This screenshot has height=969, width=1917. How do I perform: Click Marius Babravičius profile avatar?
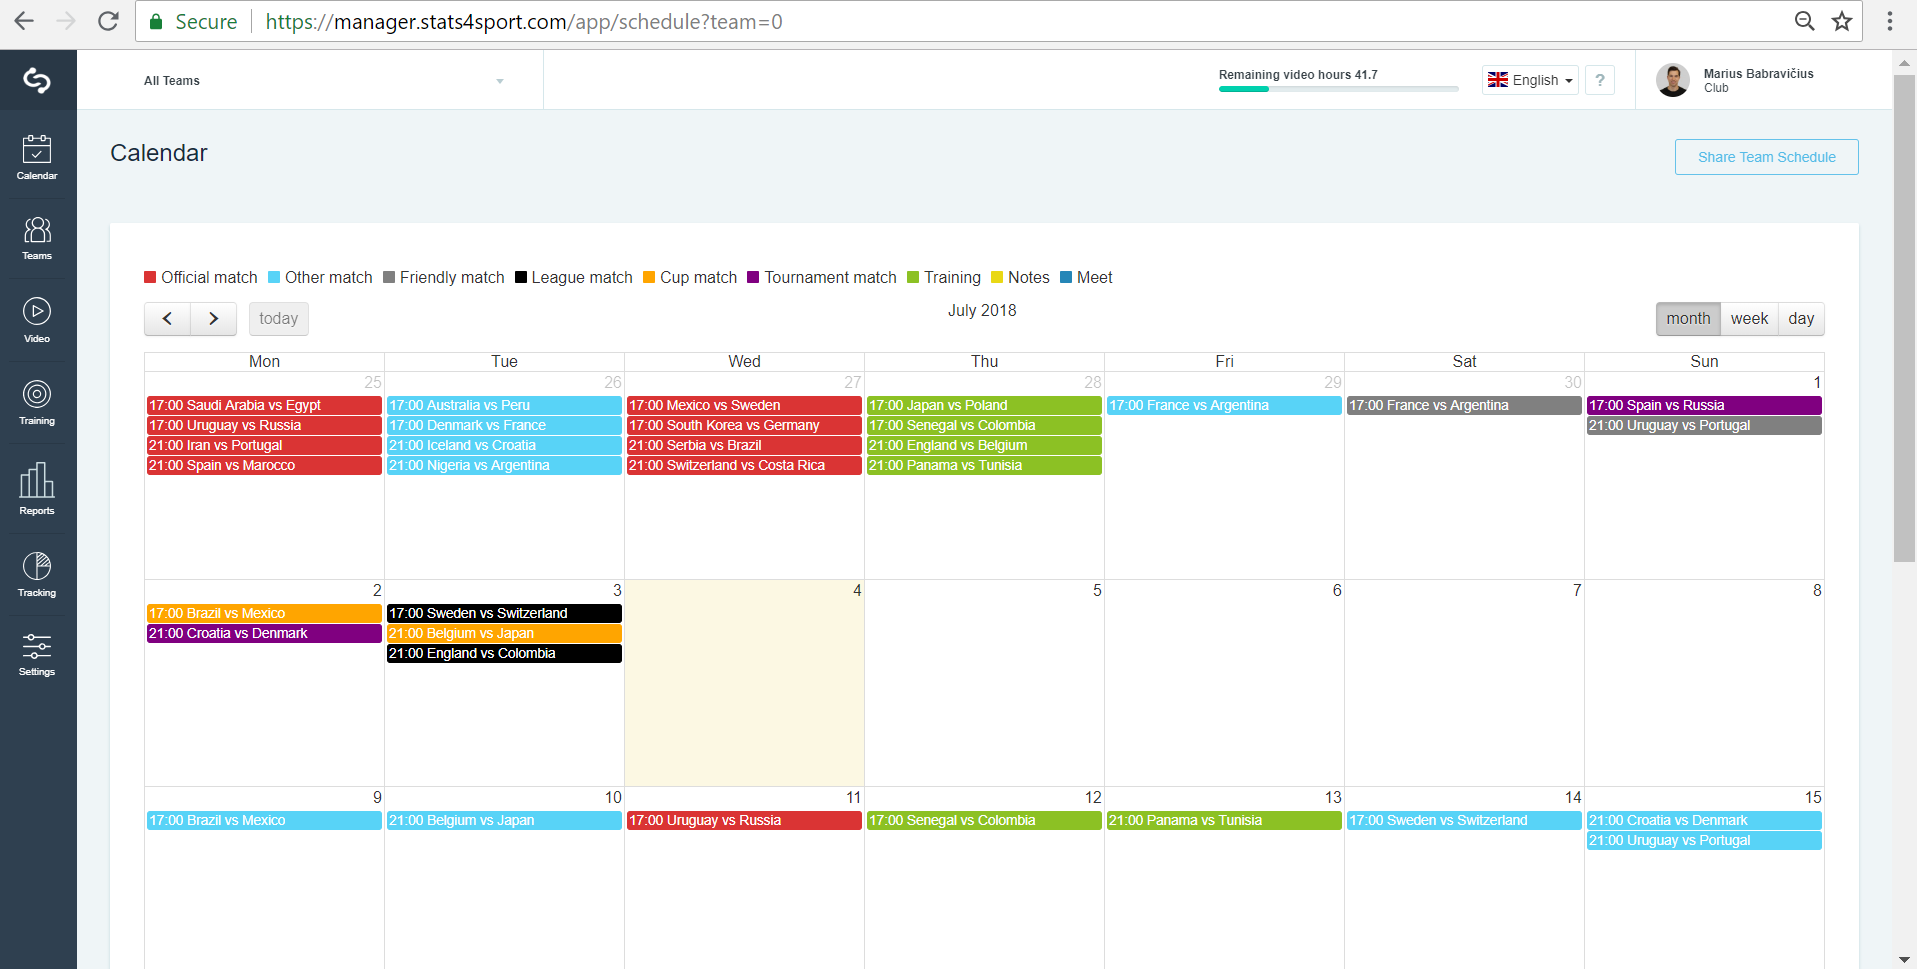(1673, 80)
